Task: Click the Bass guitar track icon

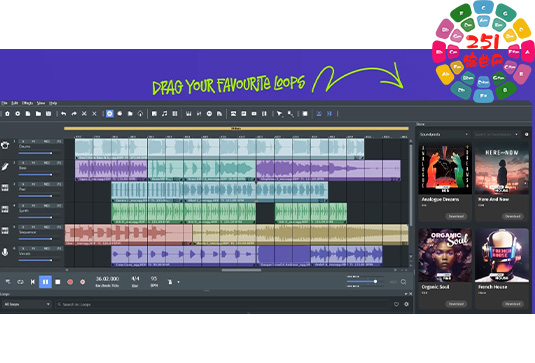Action: [5, 167]
